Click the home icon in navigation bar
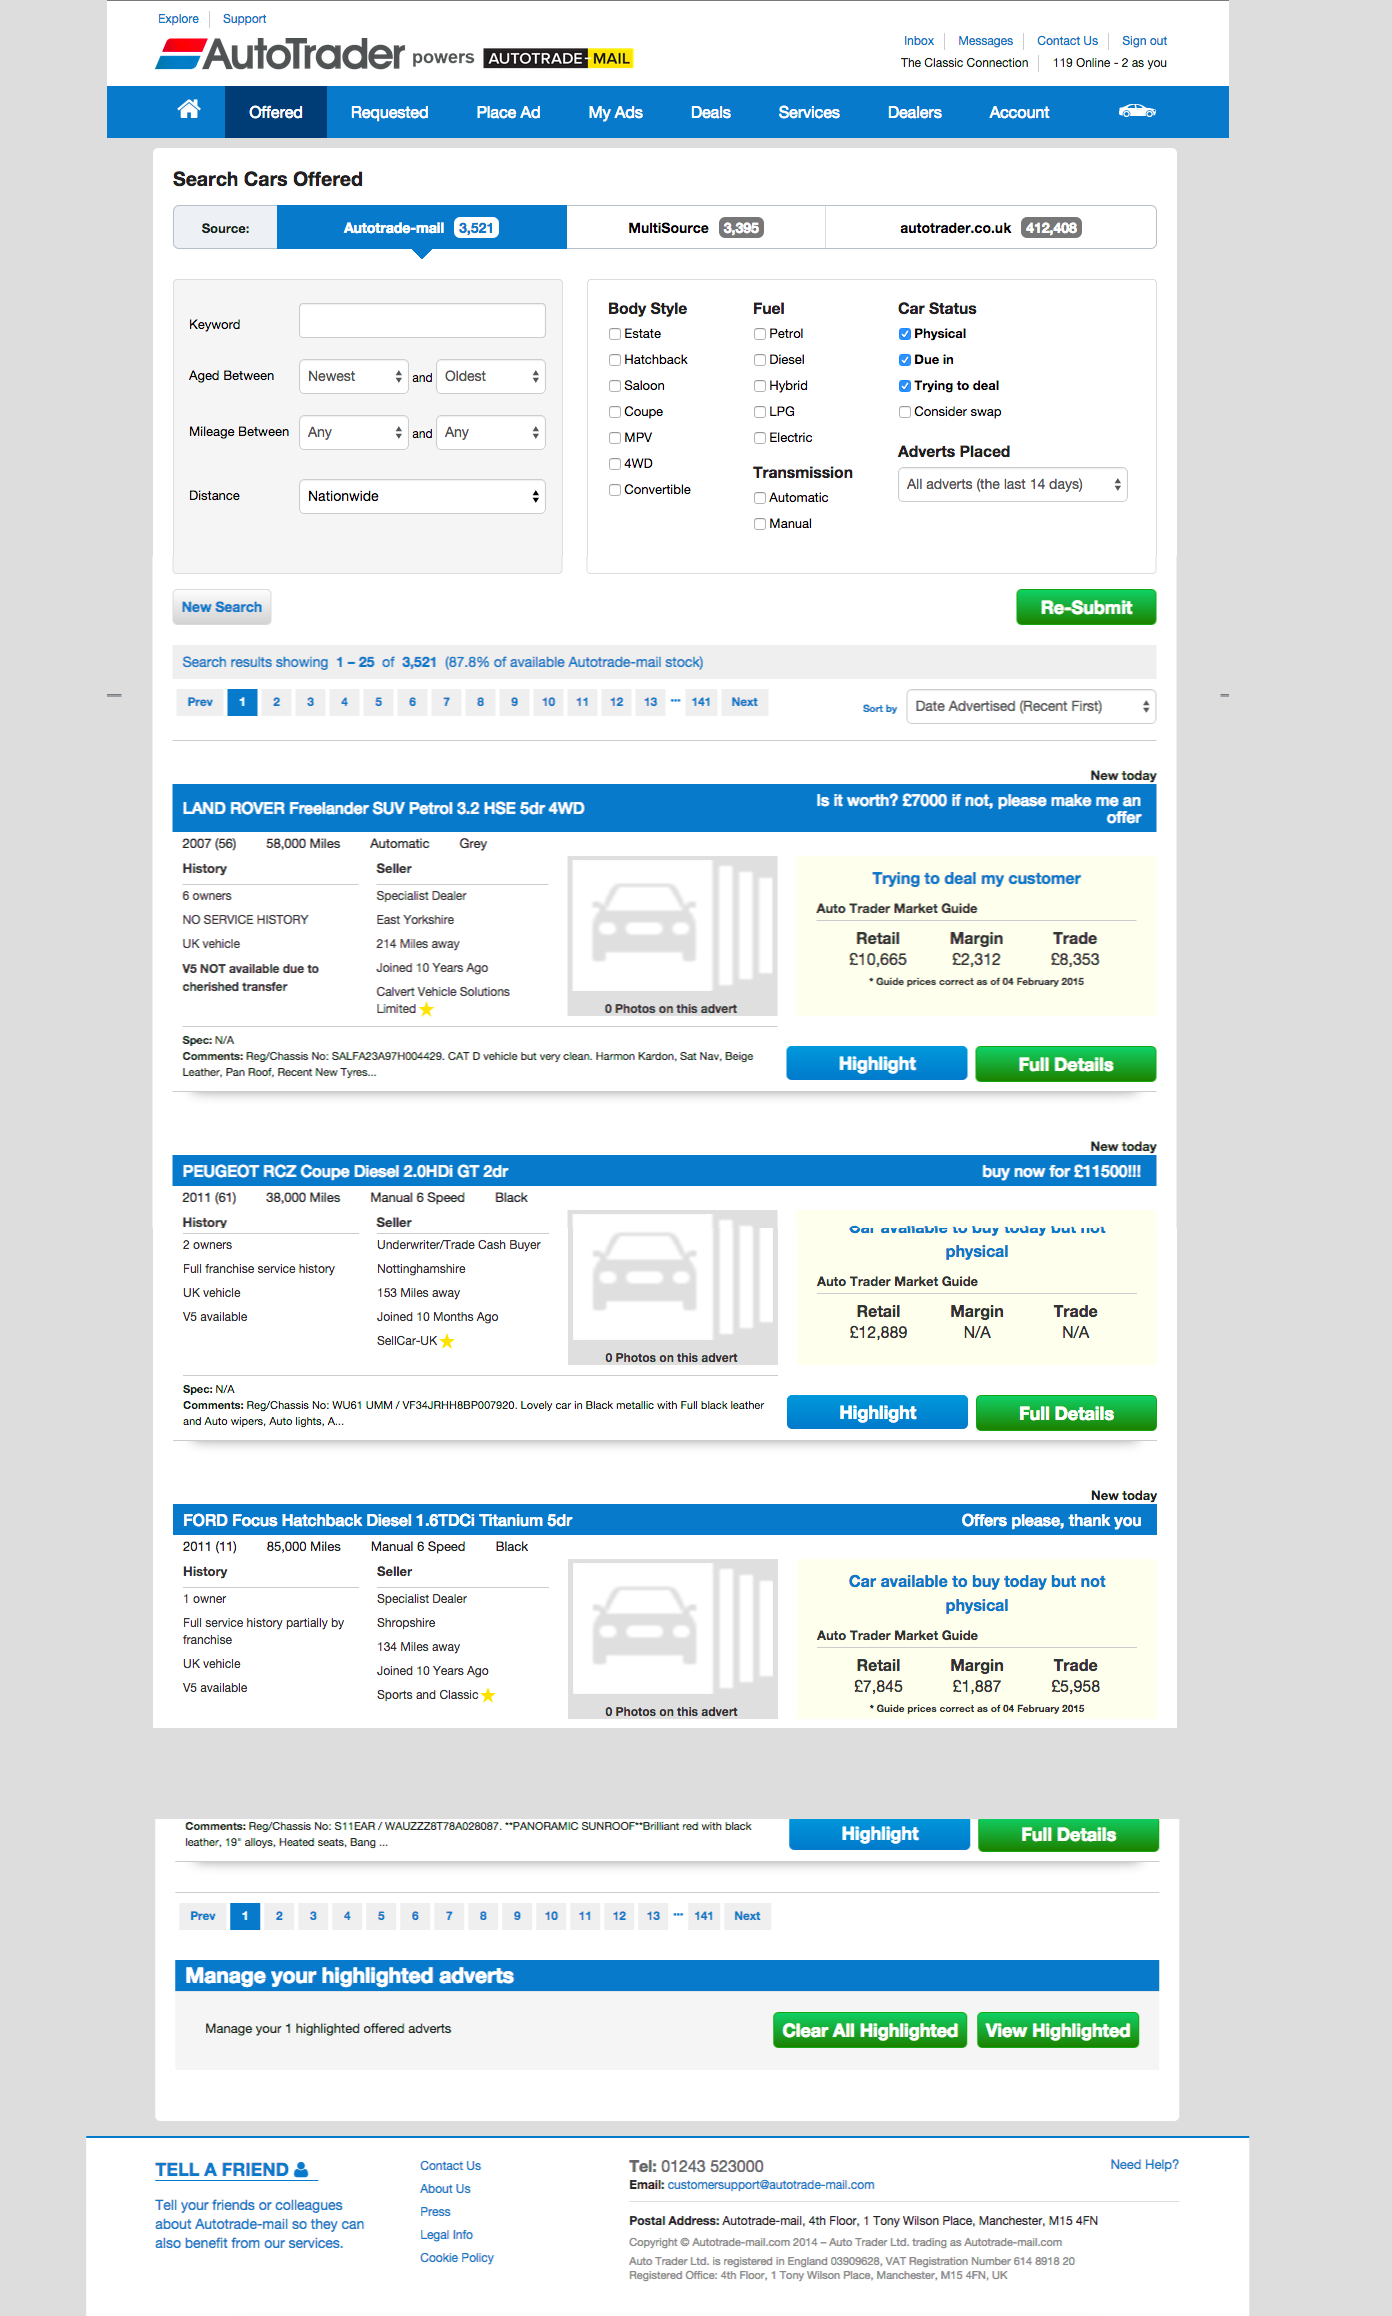The height and width of the screenshot is (2316, 1392). point(189,110)
